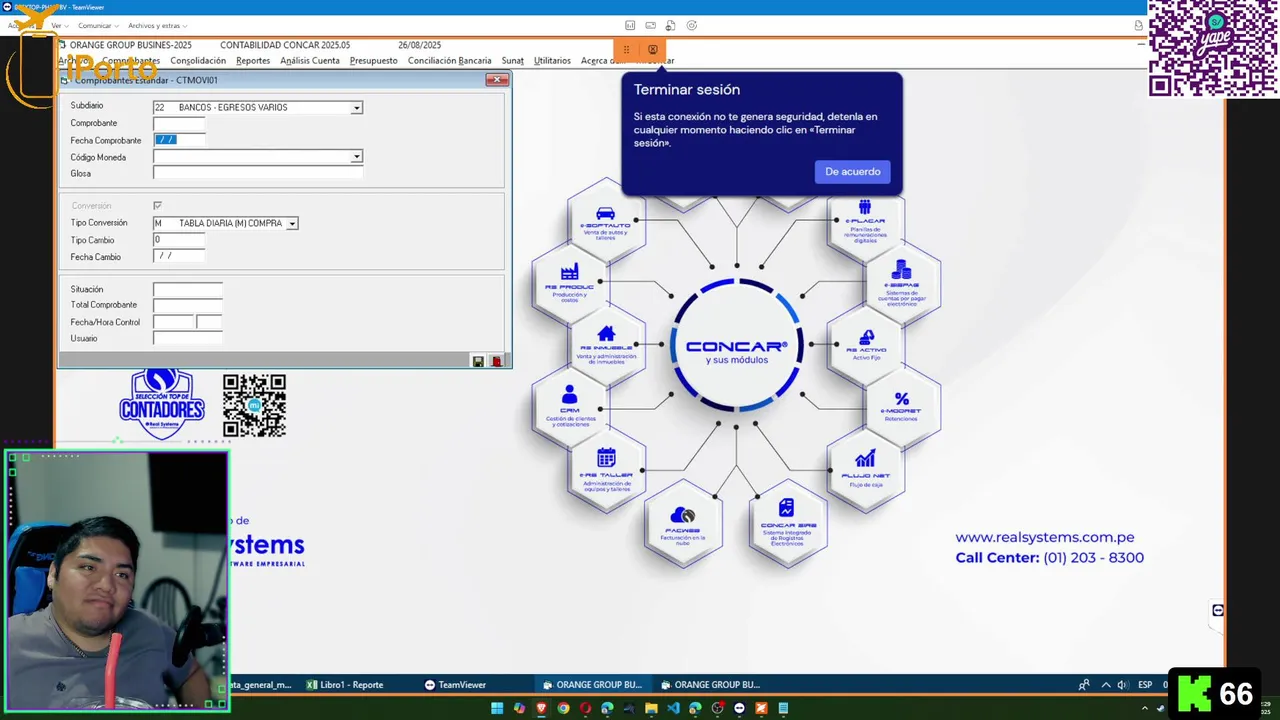The image size is (1280, 720).
Task: Click the volume icon in remote system tray
Action: [x=1121, y=685]
